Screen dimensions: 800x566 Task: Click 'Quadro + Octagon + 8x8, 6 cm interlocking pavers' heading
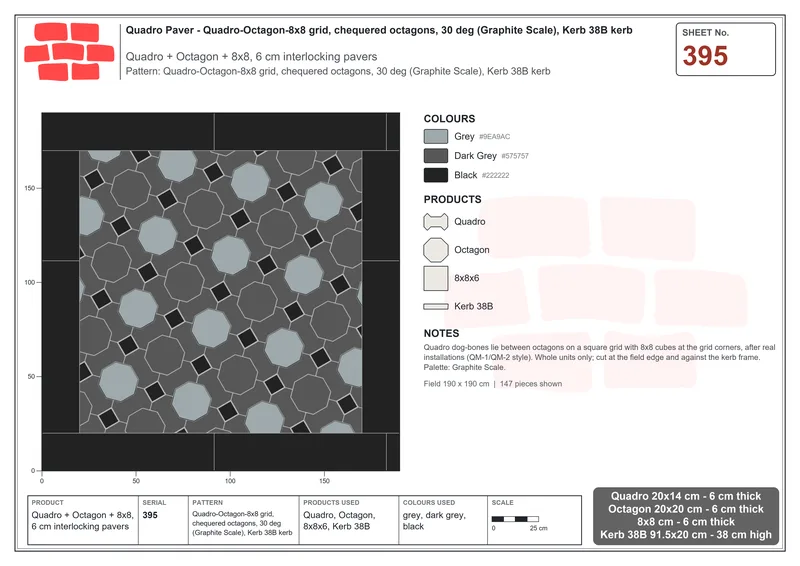252,57
